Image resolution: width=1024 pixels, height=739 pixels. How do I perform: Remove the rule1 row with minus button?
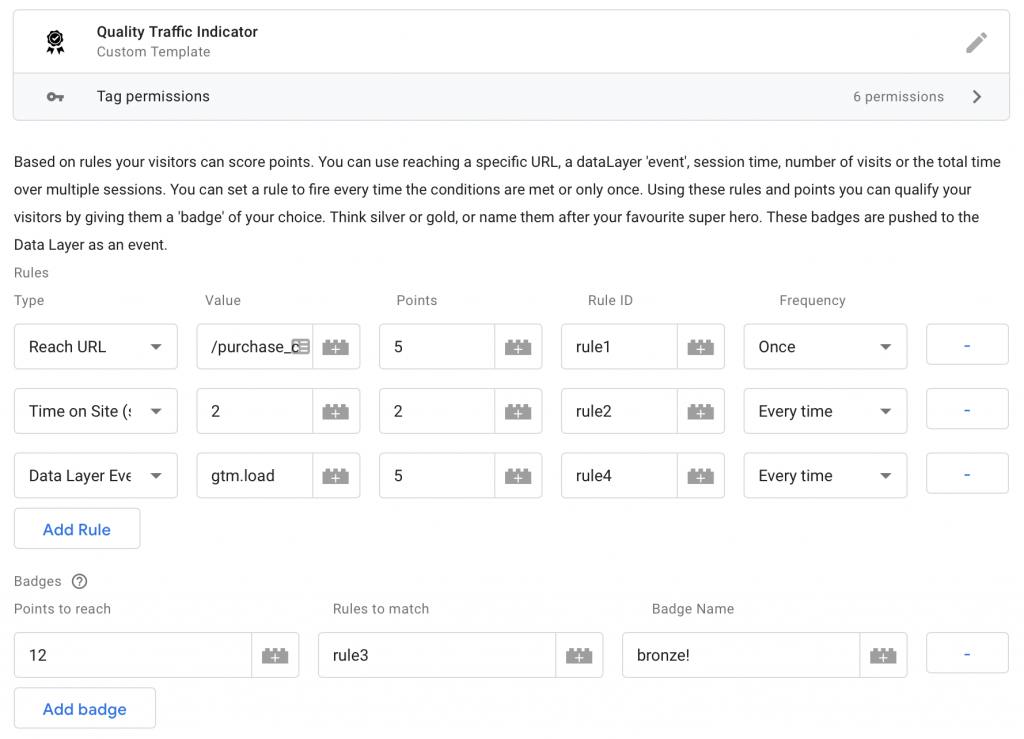[x=967, y=346]
